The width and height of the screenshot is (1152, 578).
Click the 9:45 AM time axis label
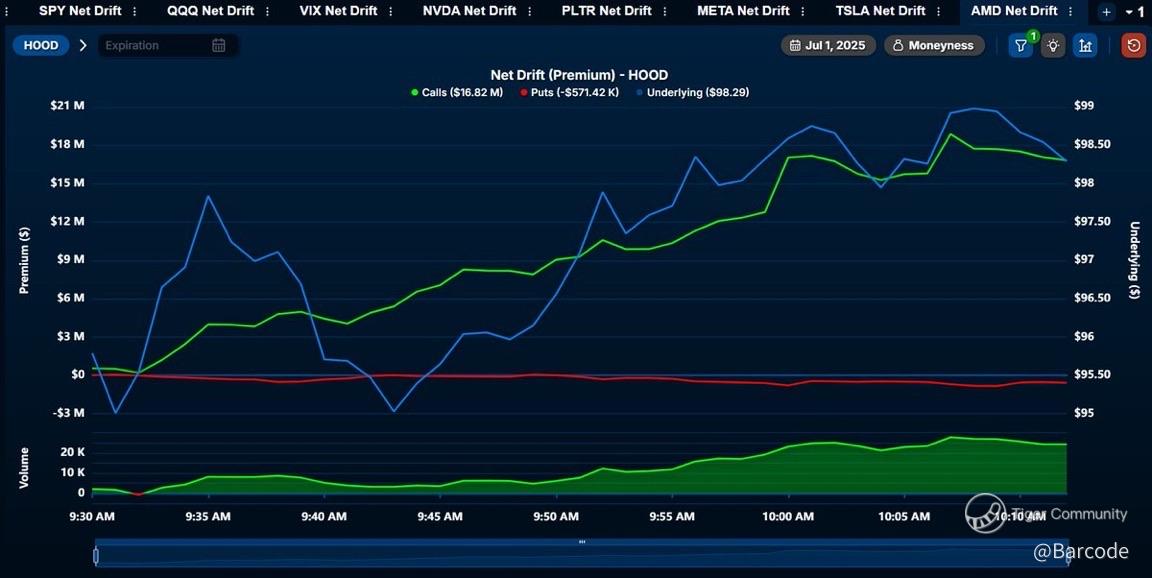coord(440,516)
